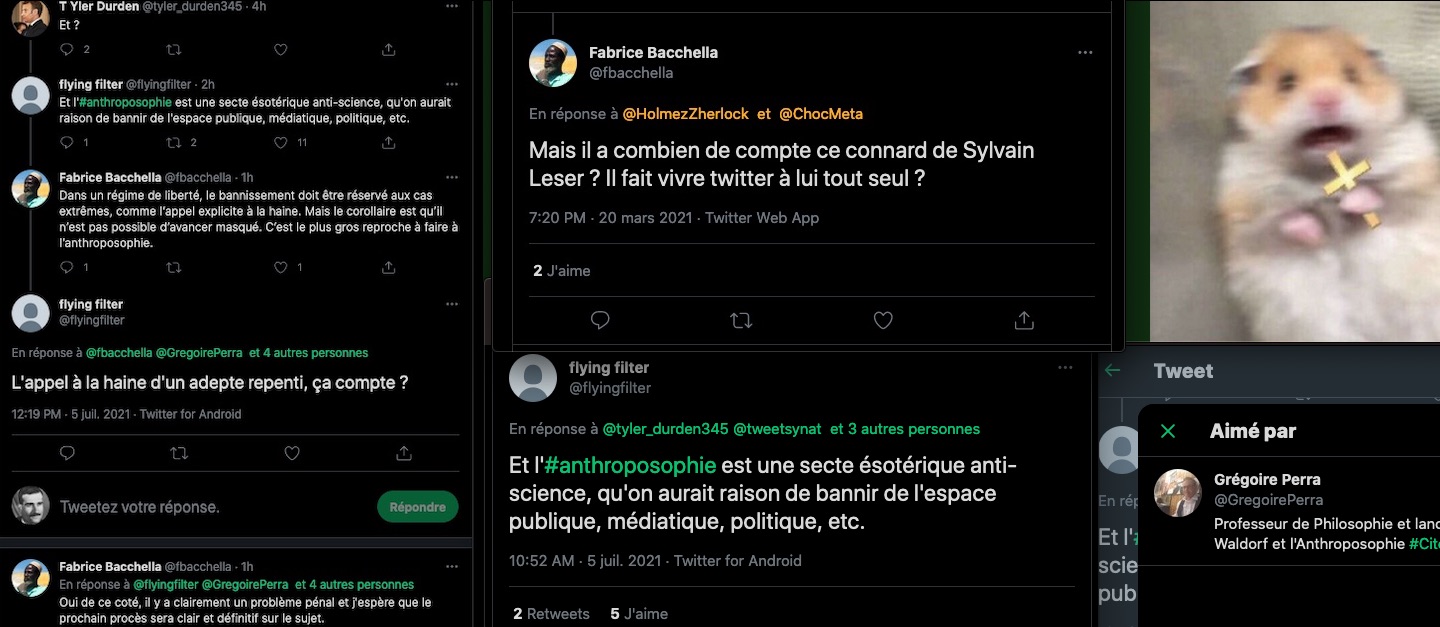The height and width of the screenshot is (627, 1440).
Task: Like the "L'appel à la haine" tweet
Action: 292,453
